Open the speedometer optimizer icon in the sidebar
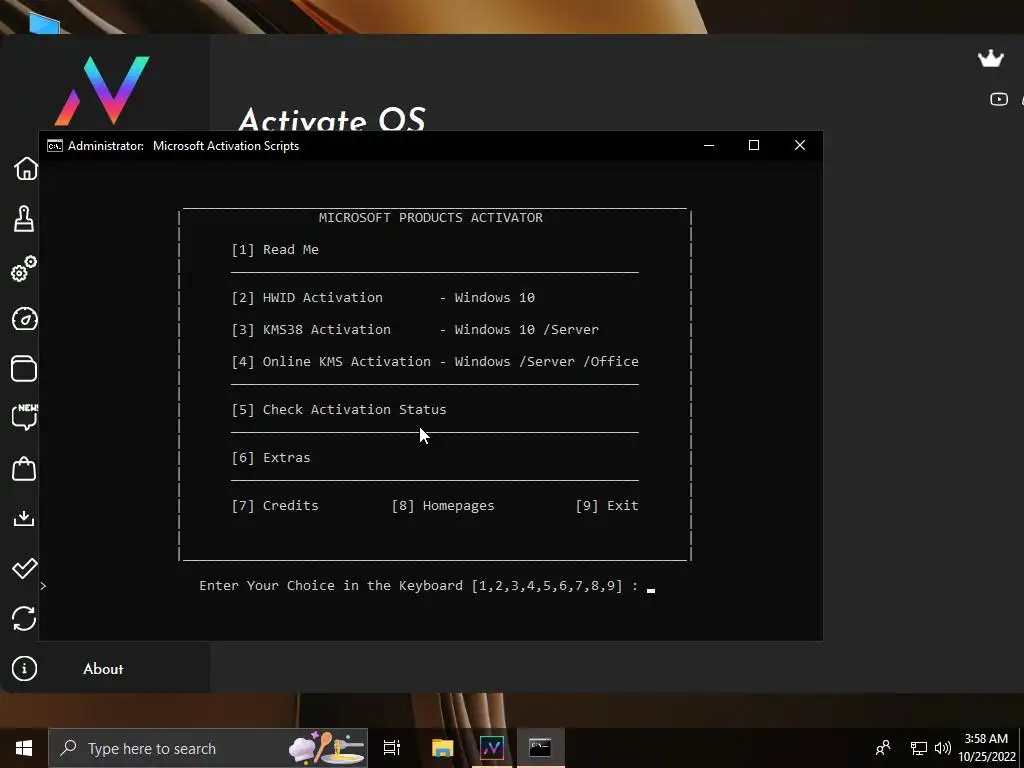This screenshot has height=768, width=1024. pos(25,319)
